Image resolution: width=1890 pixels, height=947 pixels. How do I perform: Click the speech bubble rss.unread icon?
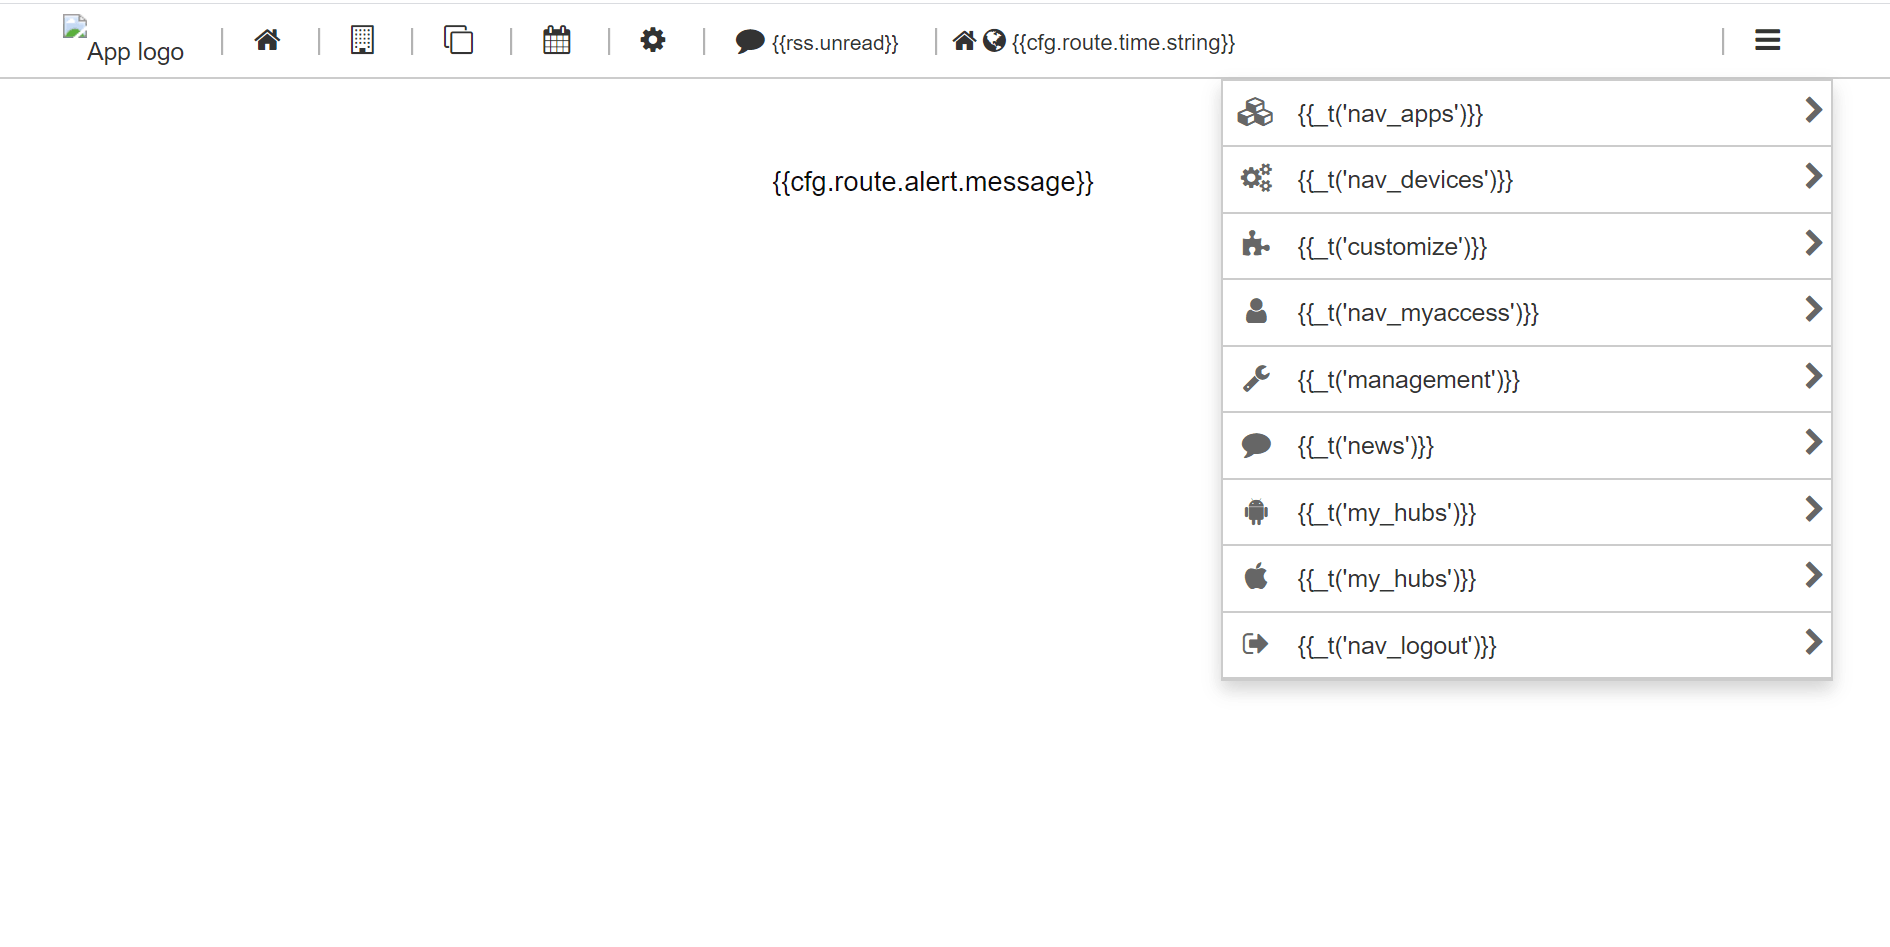click(749, 42)
